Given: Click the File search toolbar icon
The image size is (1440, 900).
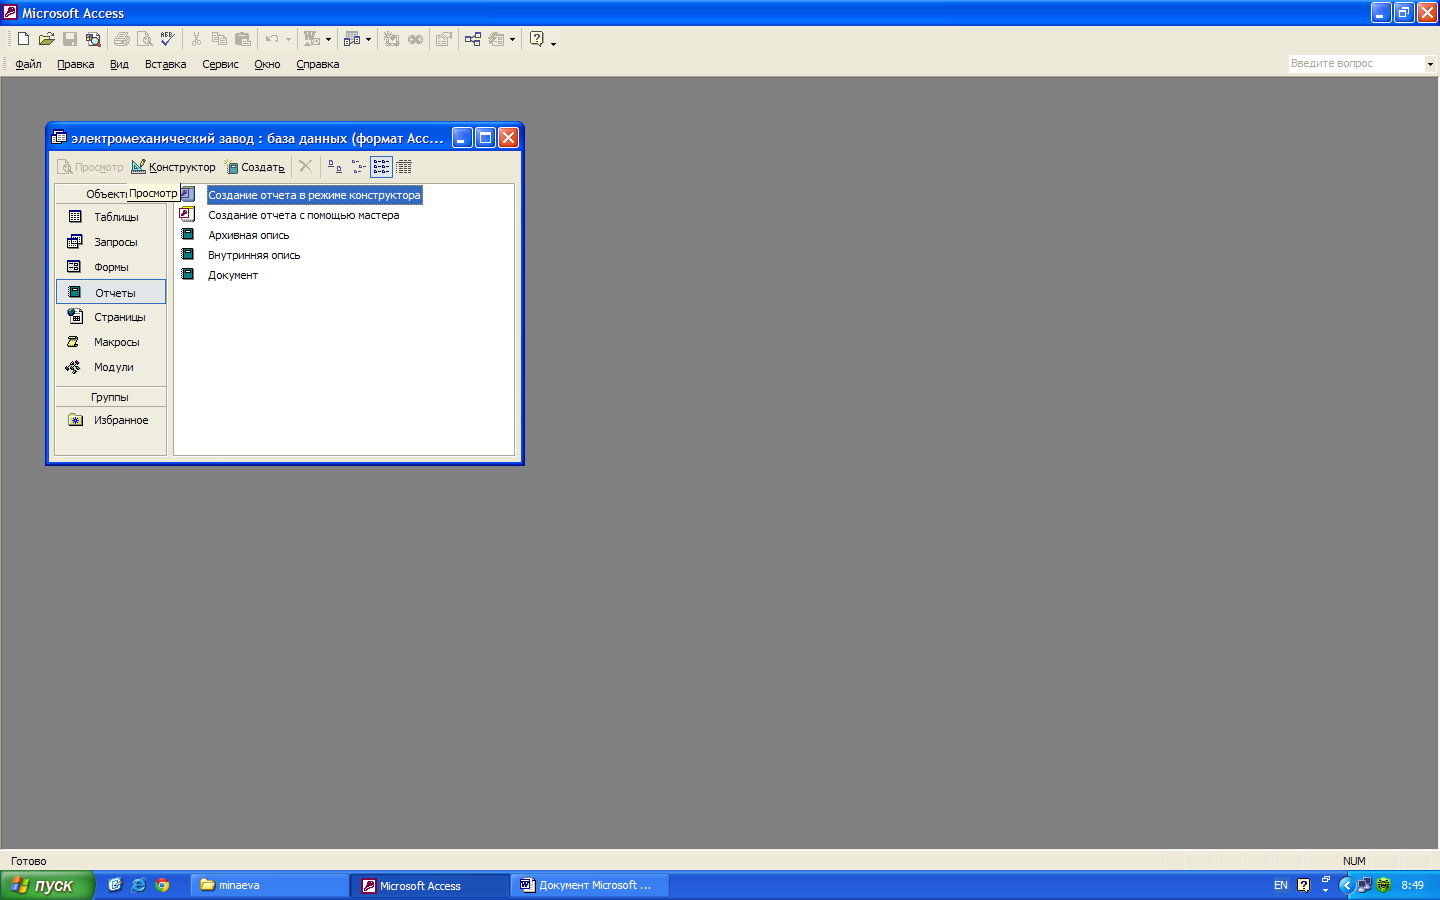Looking at the screenshot, I should 93,39.
